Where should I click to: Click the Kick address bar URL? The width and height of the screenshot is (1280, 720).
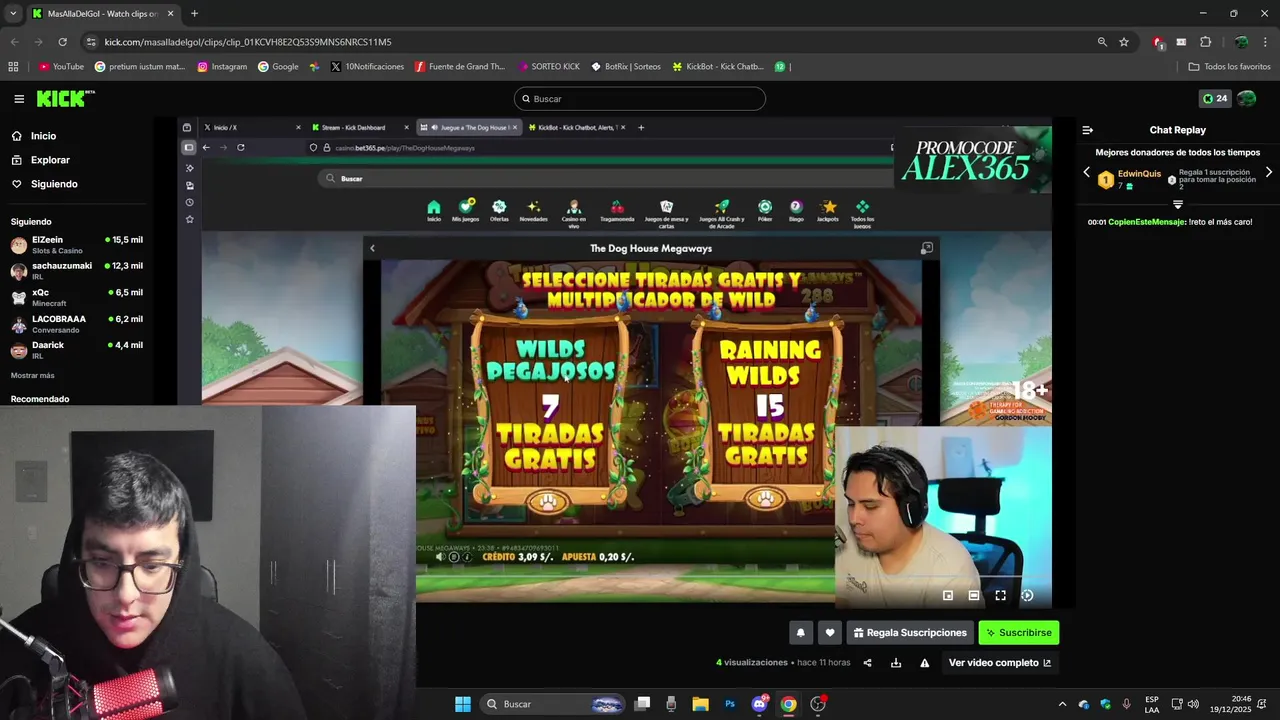point(248,42)
